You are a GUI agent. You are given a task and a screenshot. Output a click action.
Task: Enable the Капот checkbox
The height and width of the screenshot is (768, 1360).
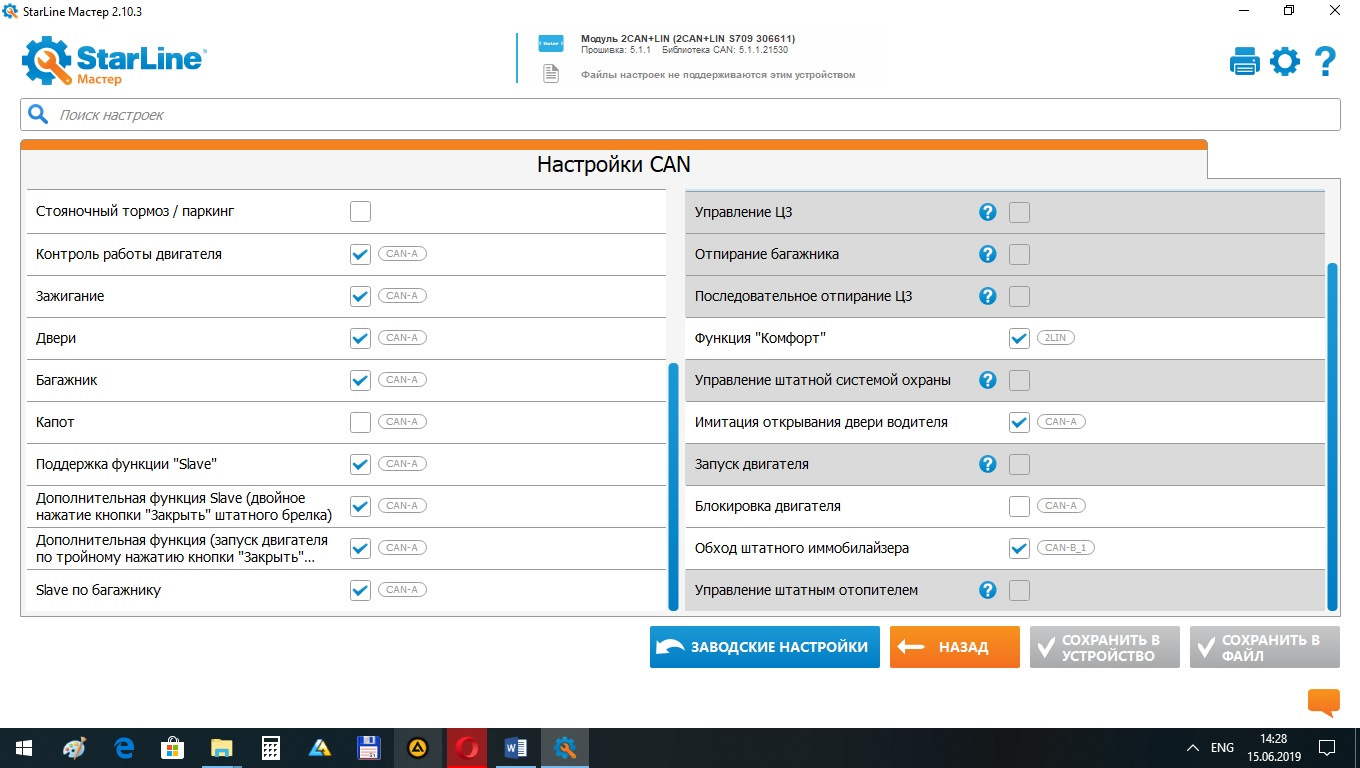[361, 422]
